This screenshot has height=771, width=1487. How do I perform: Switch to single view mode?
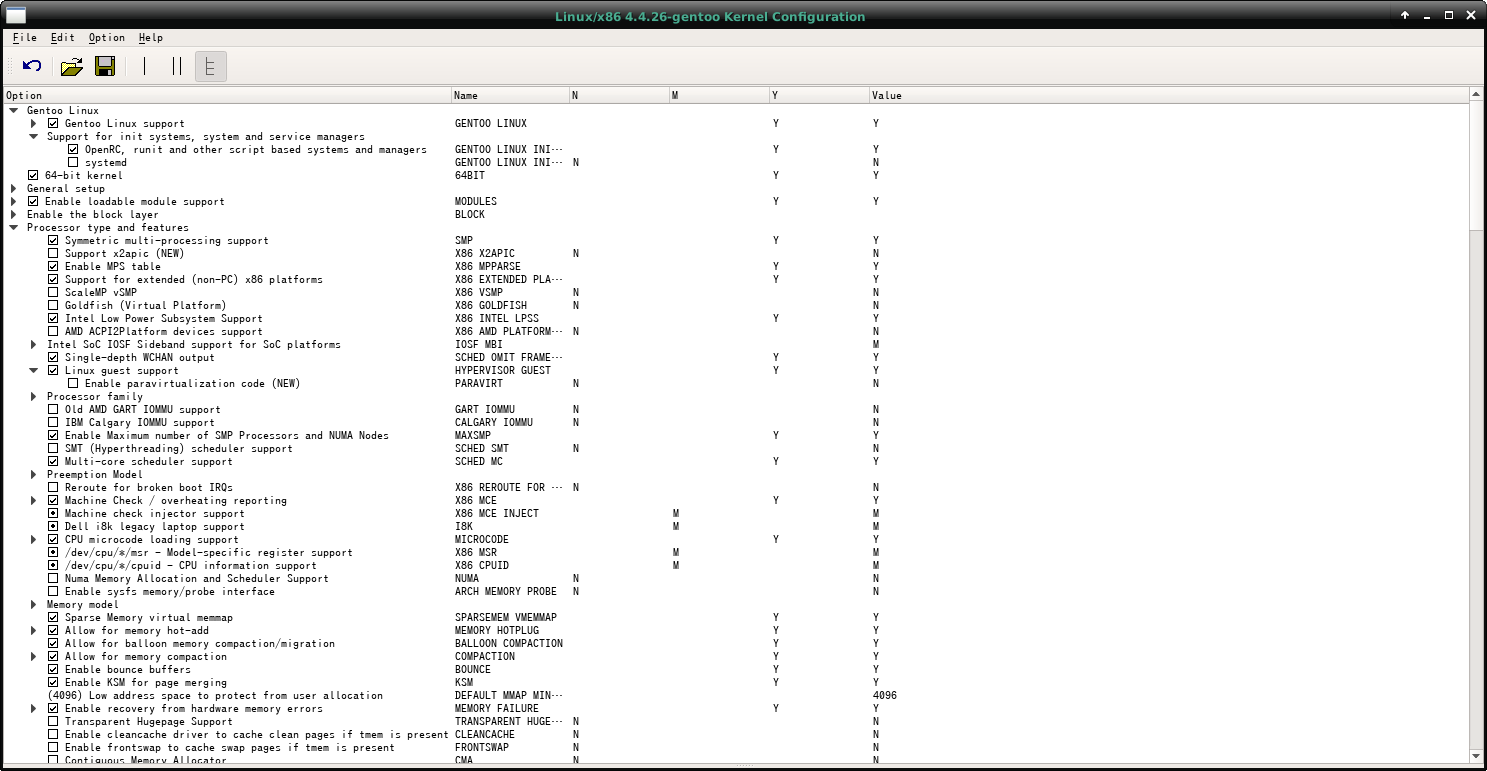coord(144,65)
